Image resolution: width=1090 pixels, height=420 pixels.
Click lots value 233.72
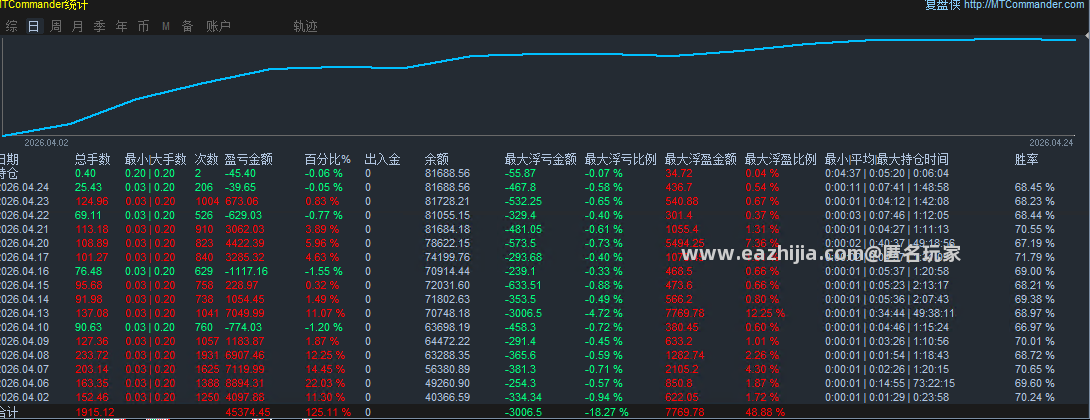pyautogui.click(x=90, y=356)
